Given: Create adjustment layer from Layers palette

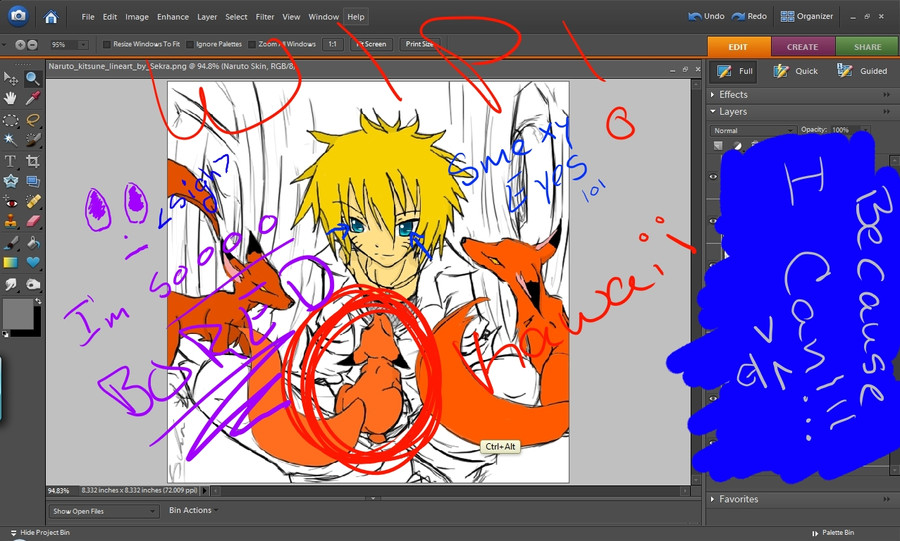Looking at the screenshot, I should pos(737,146).
